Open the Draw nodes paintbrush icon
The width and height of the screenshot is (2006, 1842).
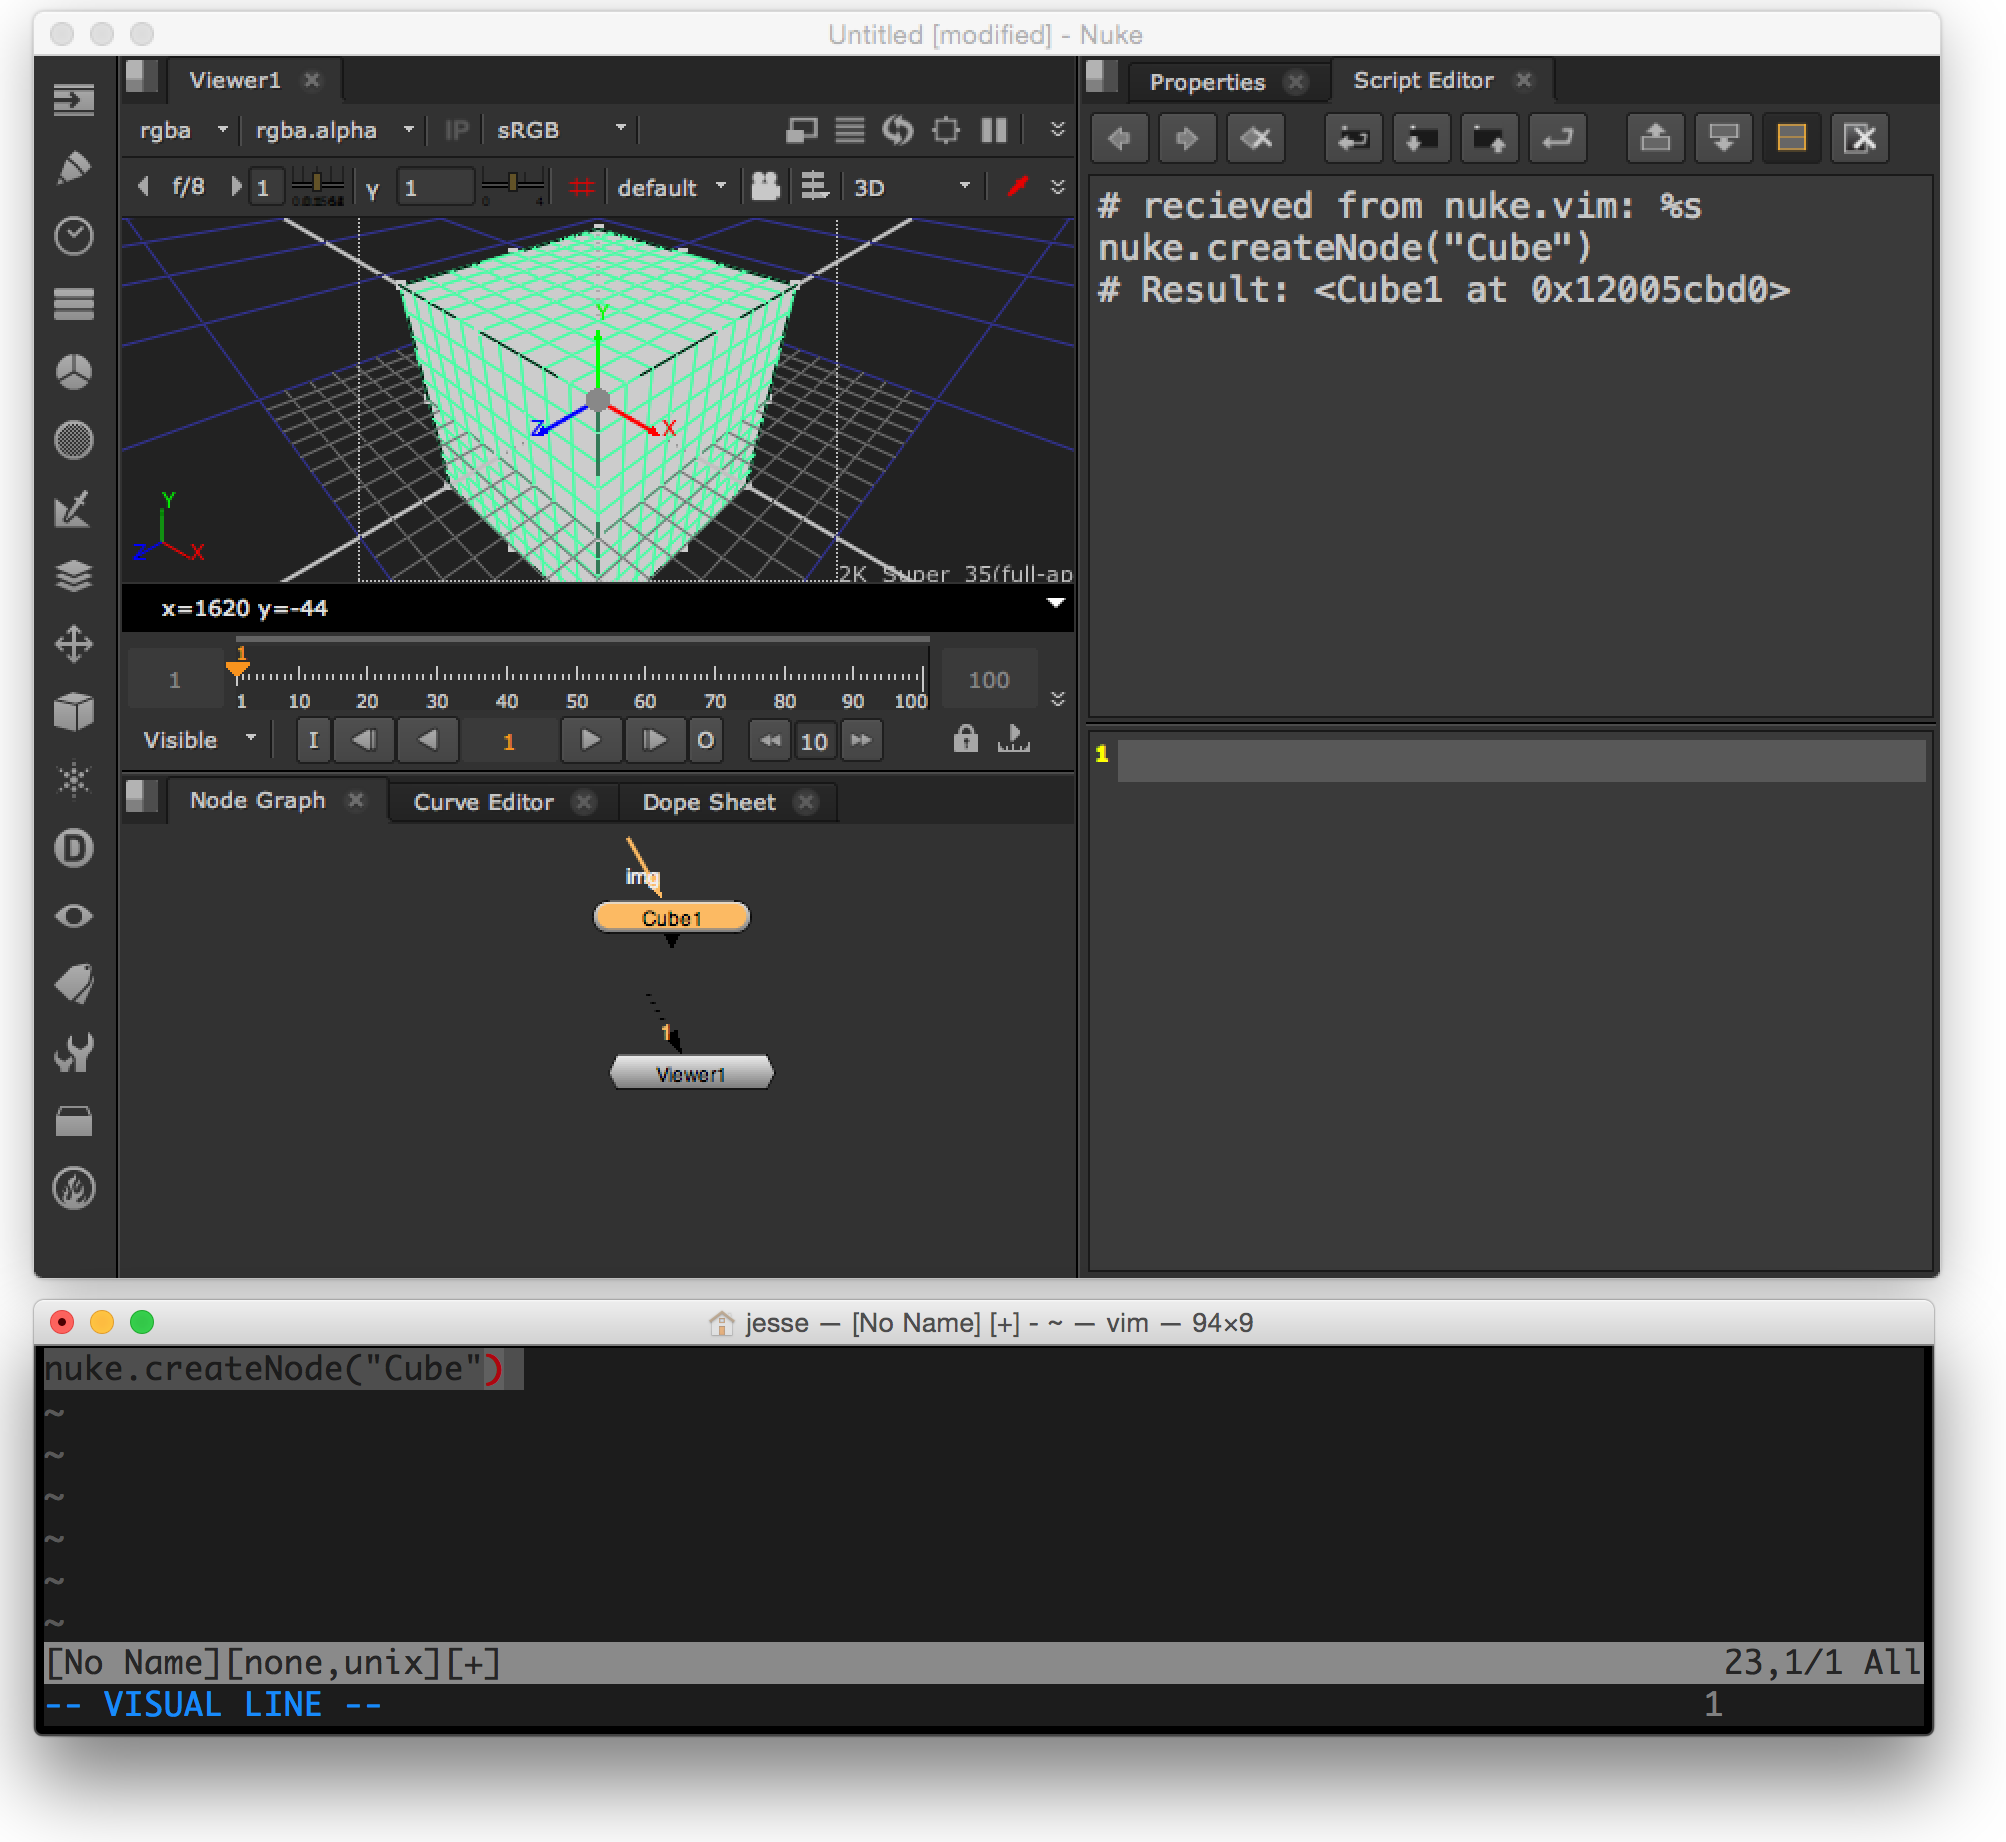click(x=73, y=168)
